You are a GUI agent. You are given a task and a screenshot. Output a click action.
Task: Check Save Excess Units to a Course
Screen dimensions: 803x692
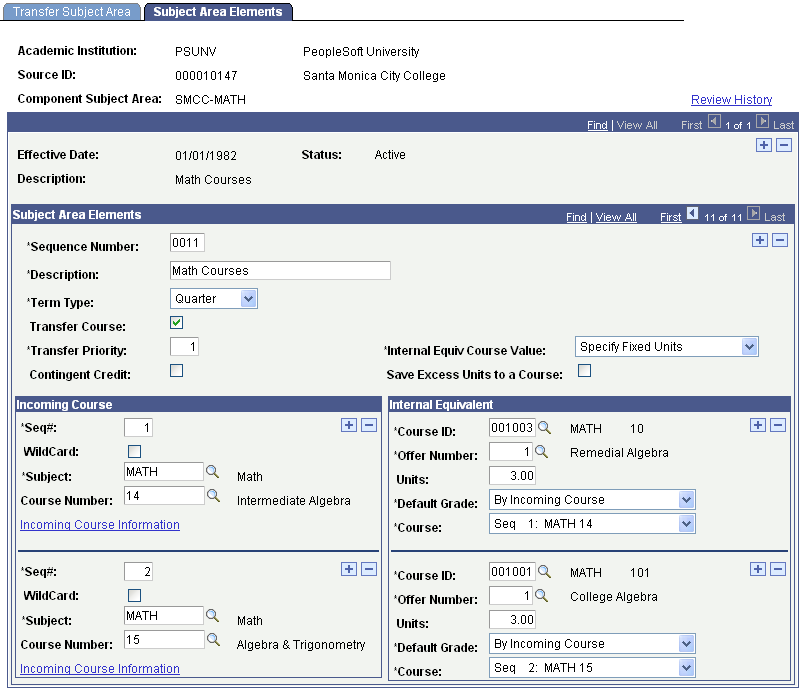click(x=584, y=371)
